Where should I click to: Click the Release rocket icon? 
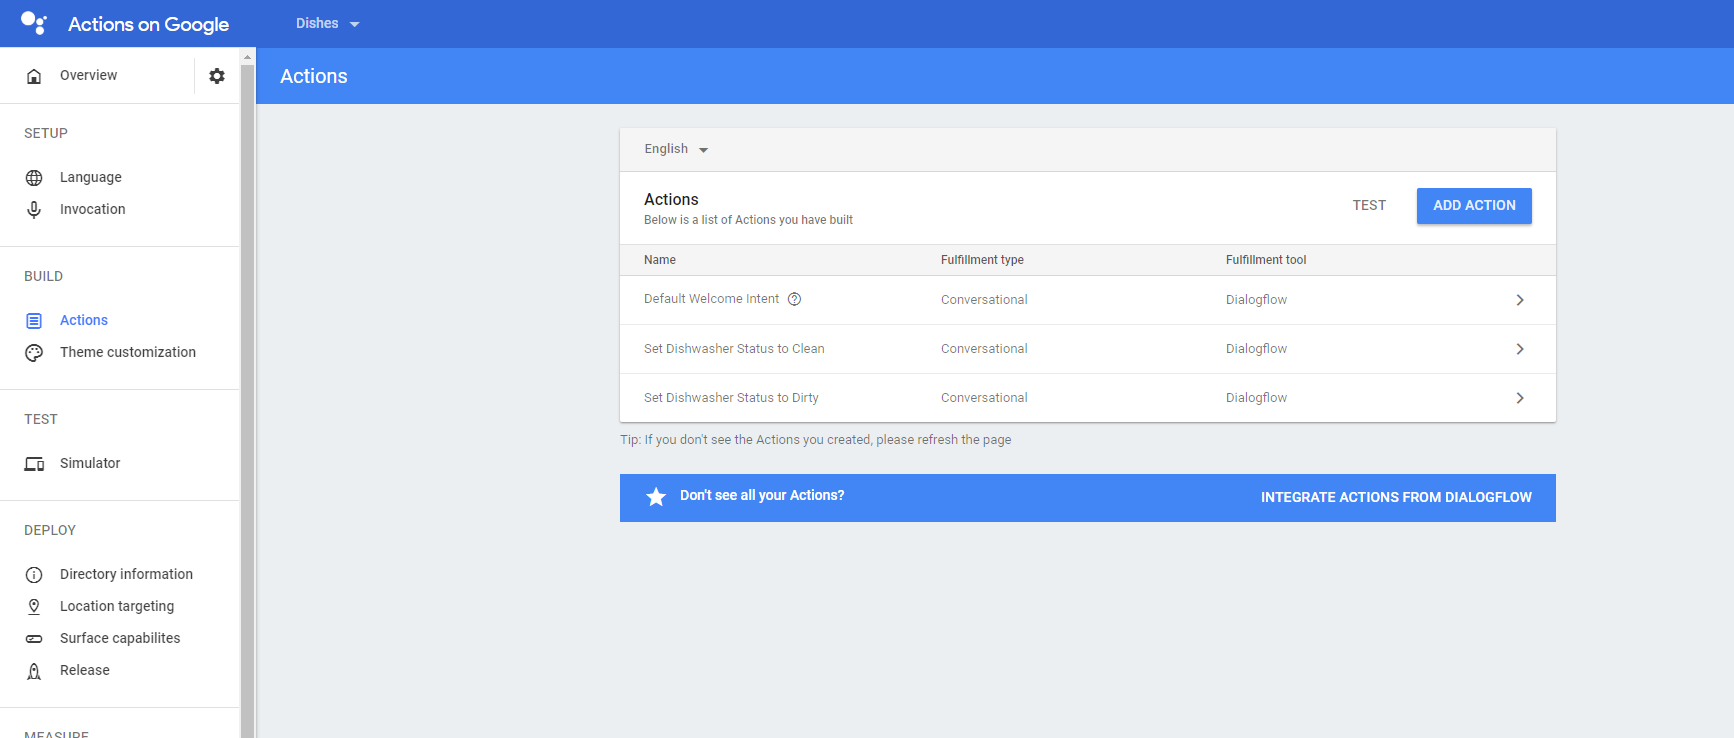point(34,671)
